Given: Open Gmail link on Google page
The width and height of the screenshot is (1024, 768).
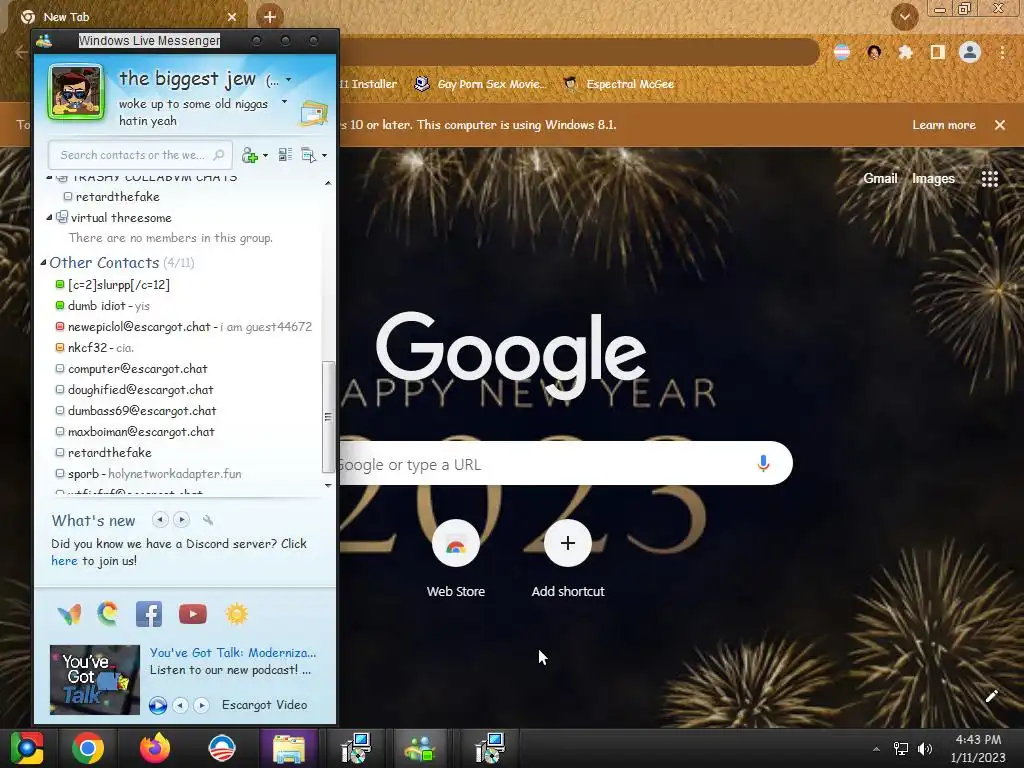Looking at the screenshot, I should (x=880, y=178).
